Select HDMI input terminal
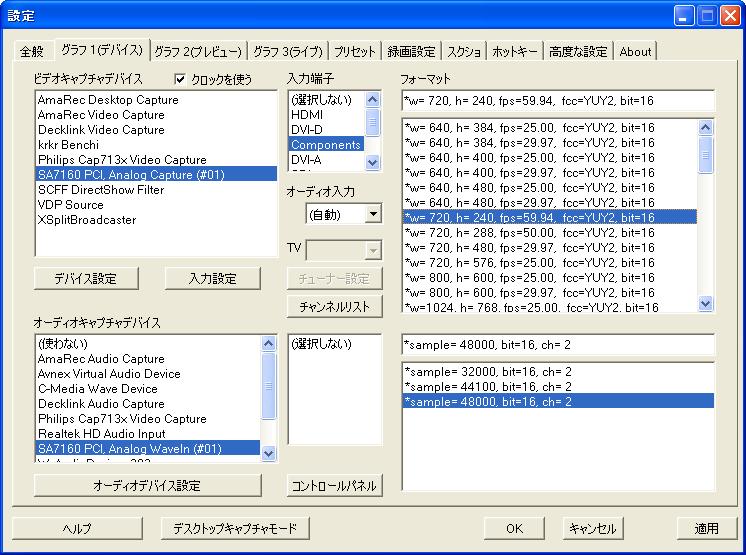Viewport: 746px width, 555px height. point(326,115)
